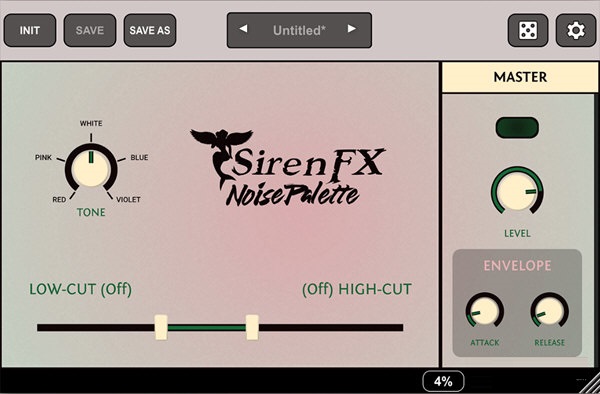This screenshot has height=394, width=600.
Task: Click the LEVEL label text
Action: [517, 234]
